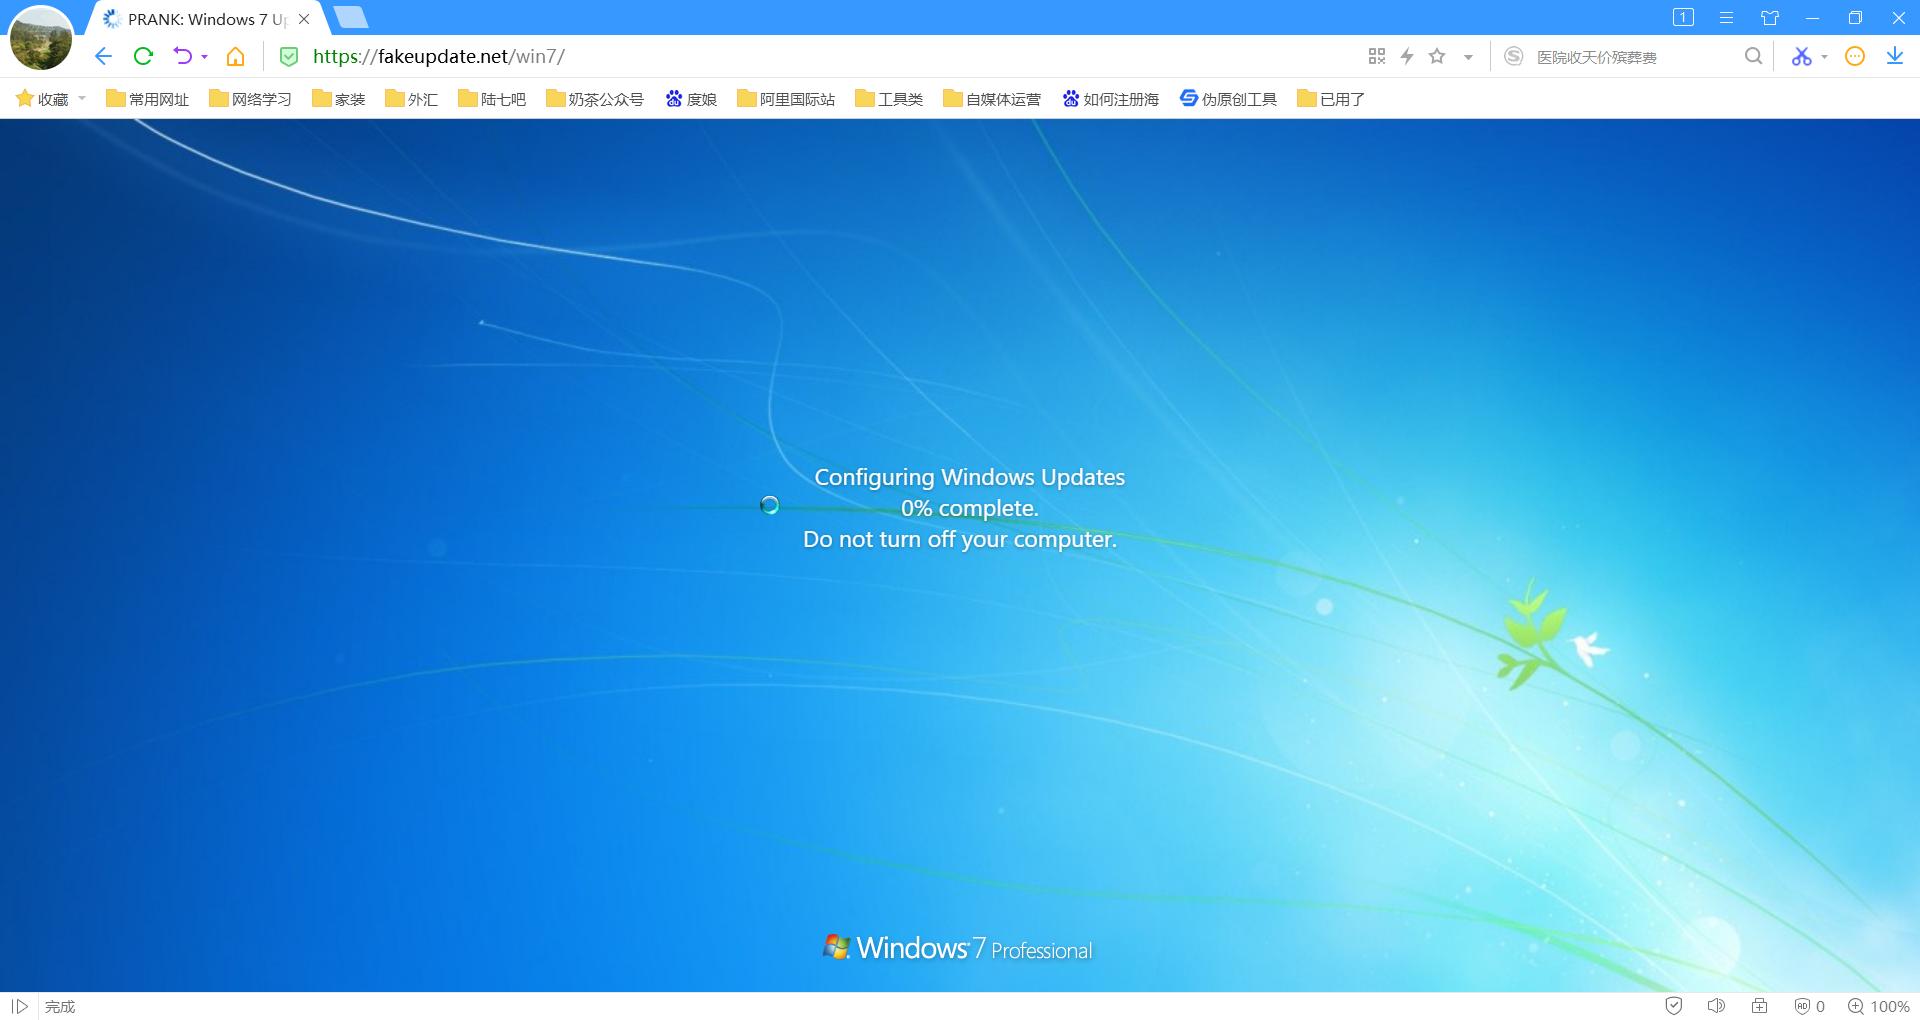The width and height of the screenshot is (1920, 1020).
Task: Open the 伪原创工具 bookmark
Action: click(x=1228, y=99)
